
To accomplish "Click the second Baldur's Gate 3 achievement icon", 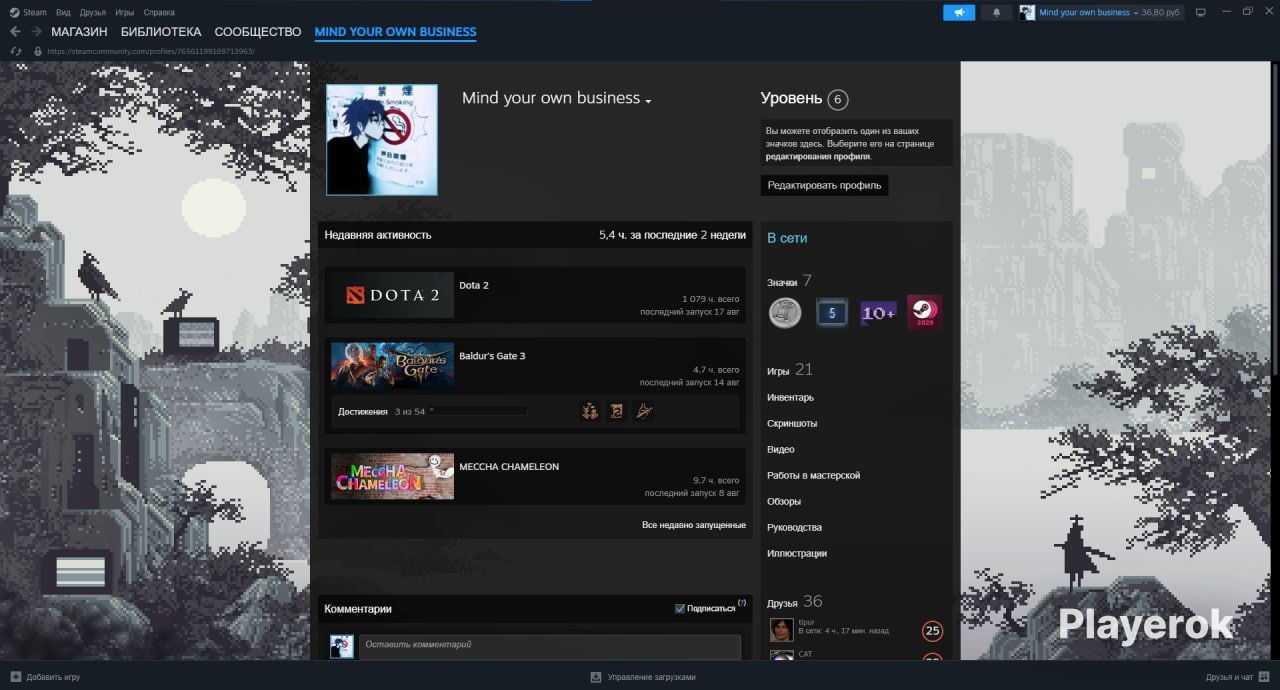I will 617,411.
